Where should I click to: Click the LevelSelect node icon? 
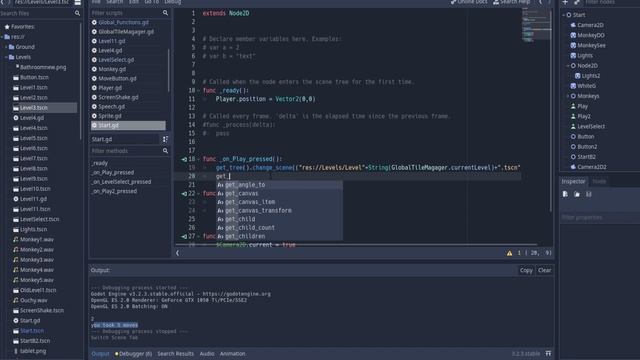click(x=573, y=127)
